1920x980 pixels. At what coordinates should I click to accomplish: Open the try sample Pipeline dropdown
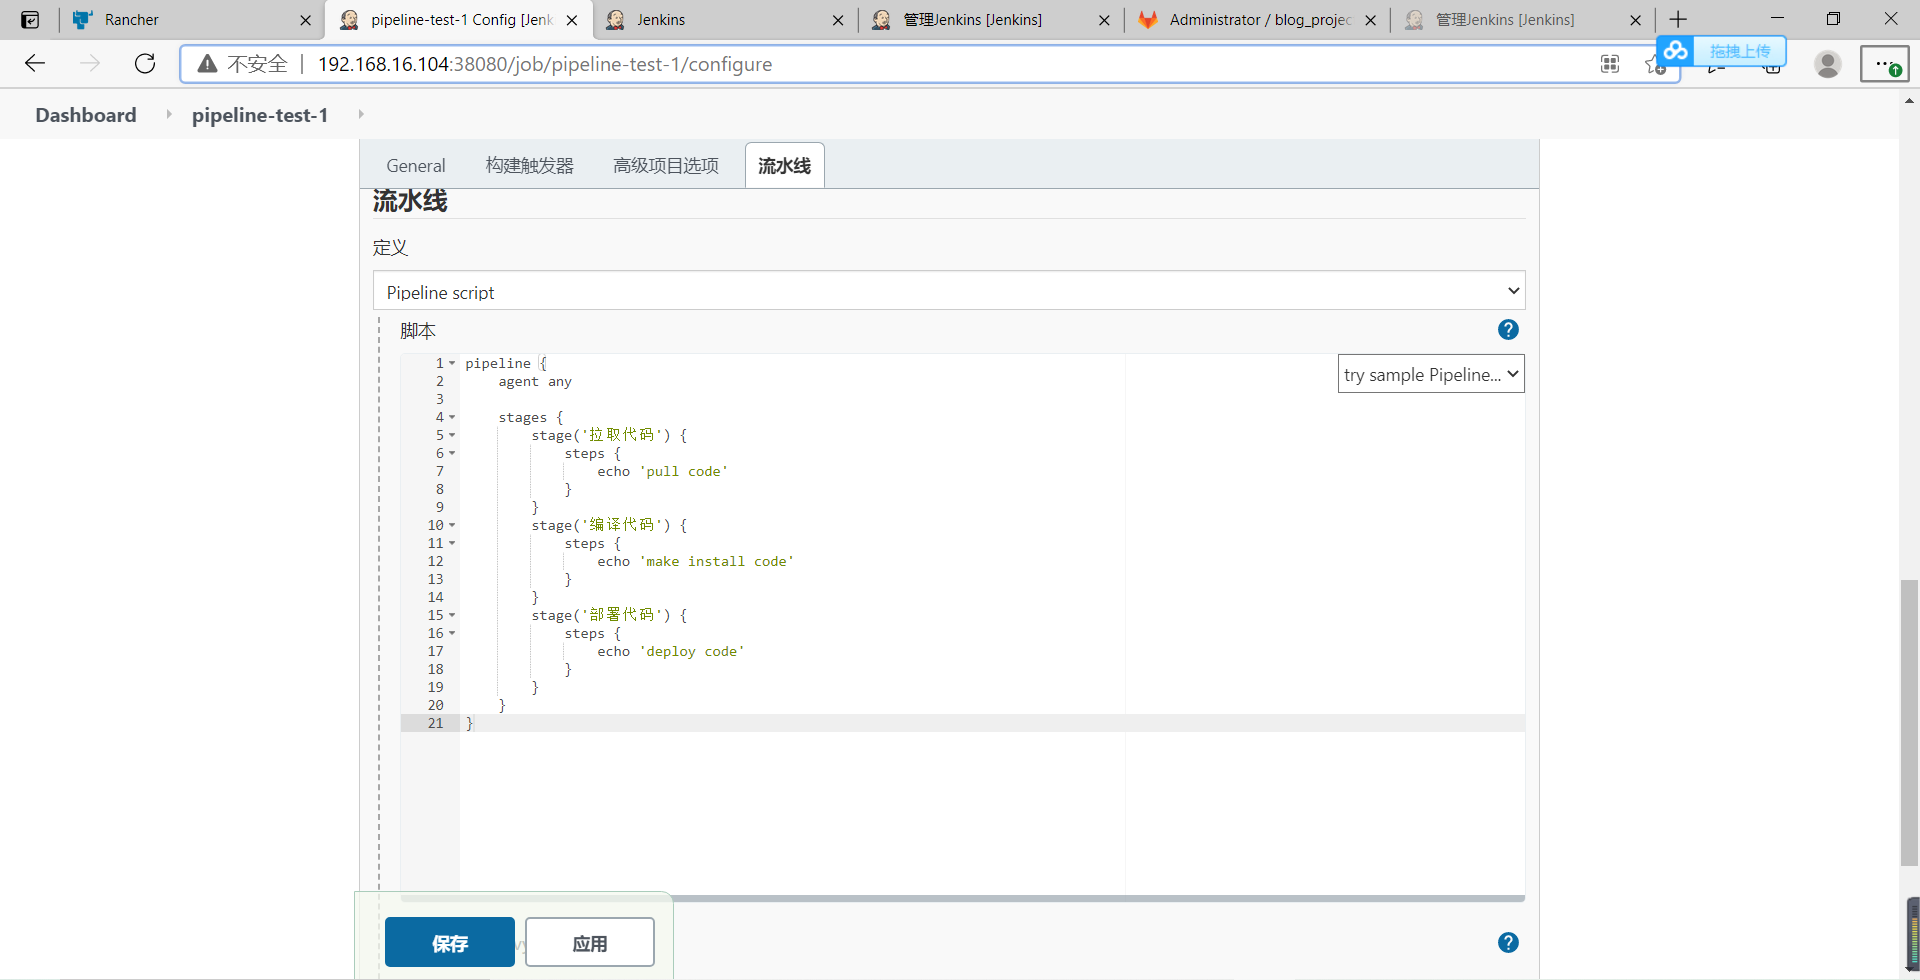point(1431,374)
